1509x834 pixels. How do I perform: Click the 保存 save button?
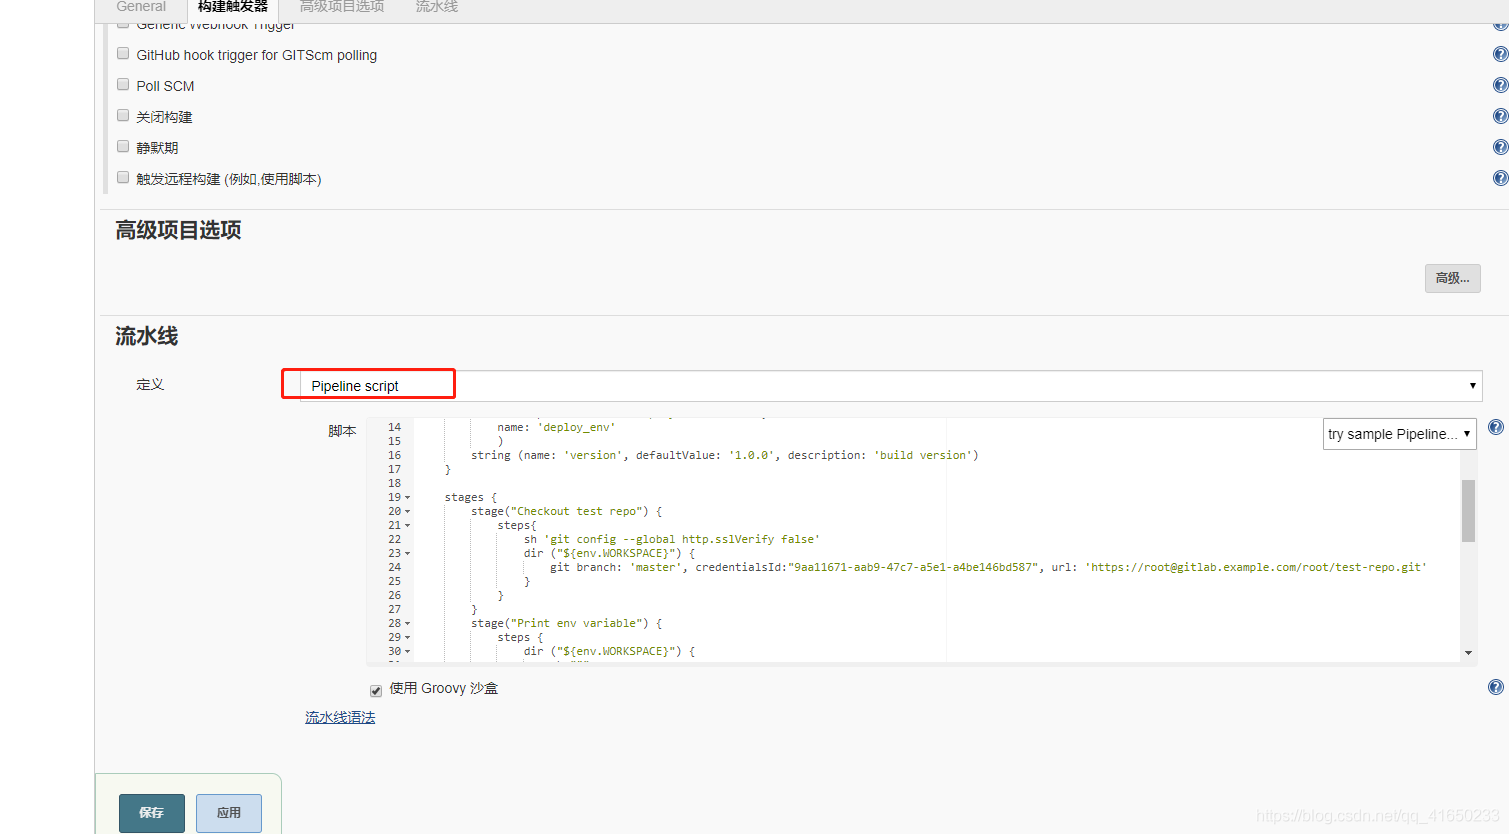coord(152,813)
